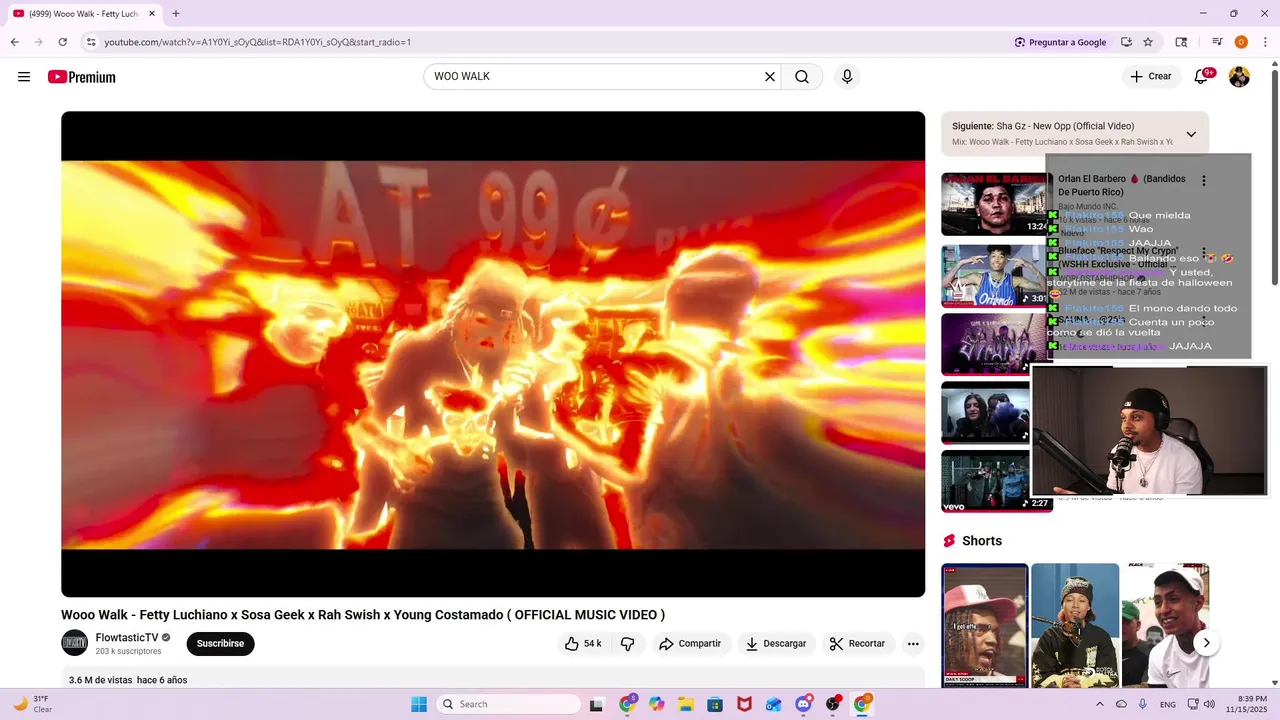Open the Chrome profile orange circle
The image size is (1280, 720).
point(1241,42)
